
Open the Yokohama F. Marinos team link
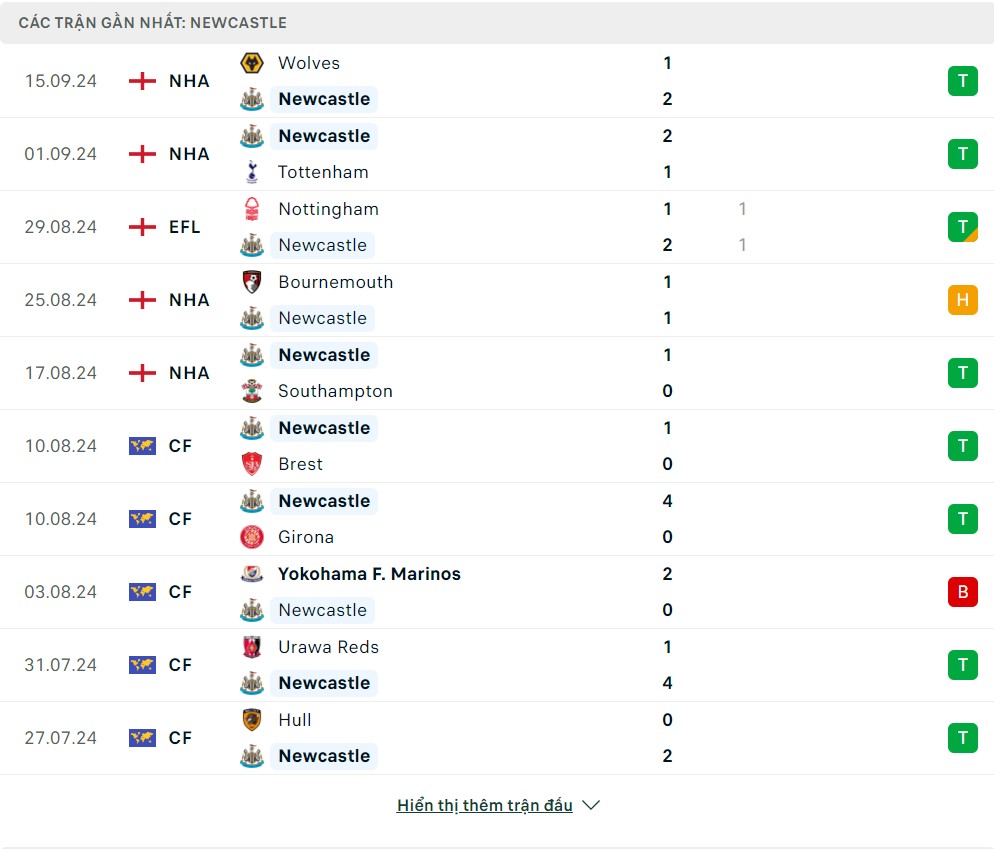[369, 574]
